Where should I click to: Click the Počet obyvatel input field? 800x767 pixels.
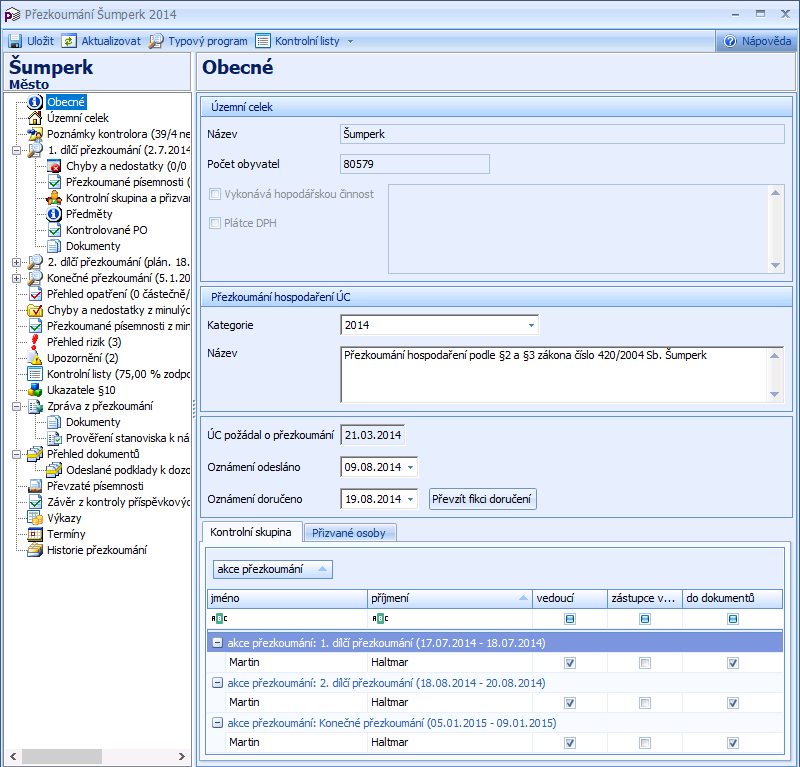click(415, 164)
